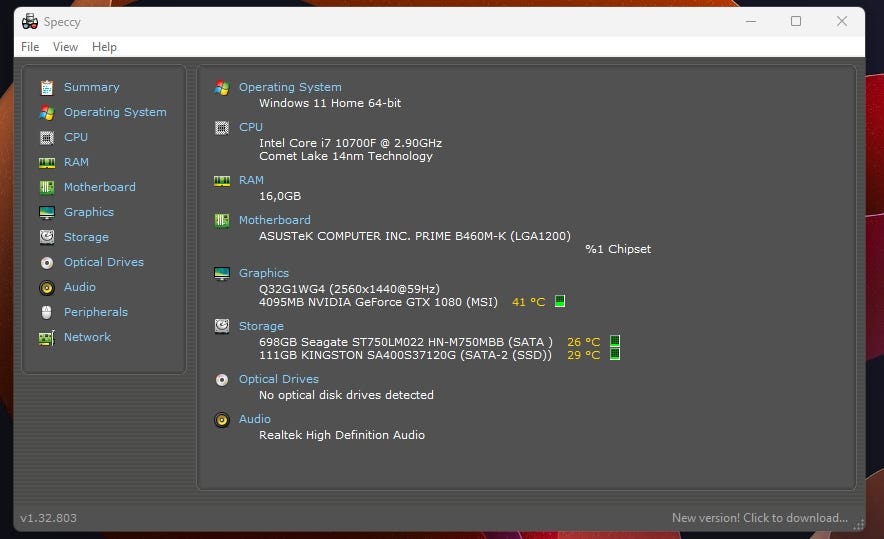Image resolution: width=884 pixels, height=539 pixels.
Task: Click 'ASUSTeK COMPUTER INC. PRIME B460M-K' text
Action: 382,236
